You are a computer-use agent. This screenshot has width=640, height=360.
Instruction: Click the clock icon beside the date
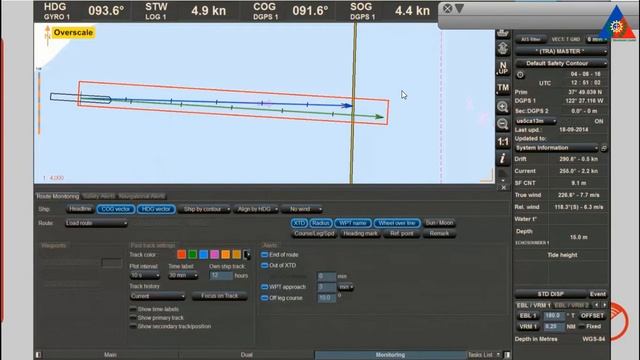(x=520, y=75)
